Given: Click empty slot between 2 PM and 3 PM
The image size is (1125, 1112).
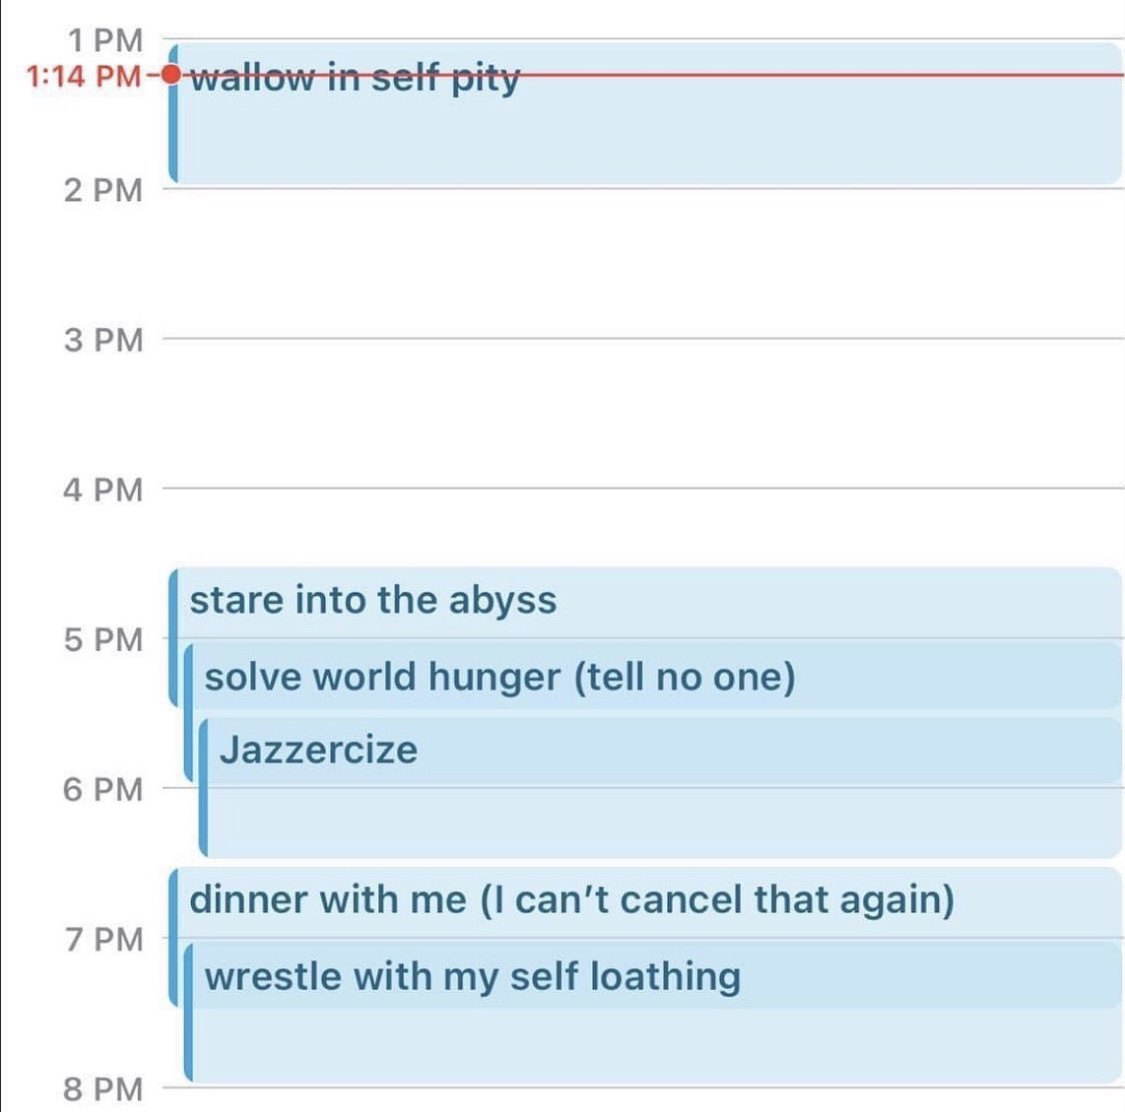Looking at the screenshot, I should tap(640, 263).
